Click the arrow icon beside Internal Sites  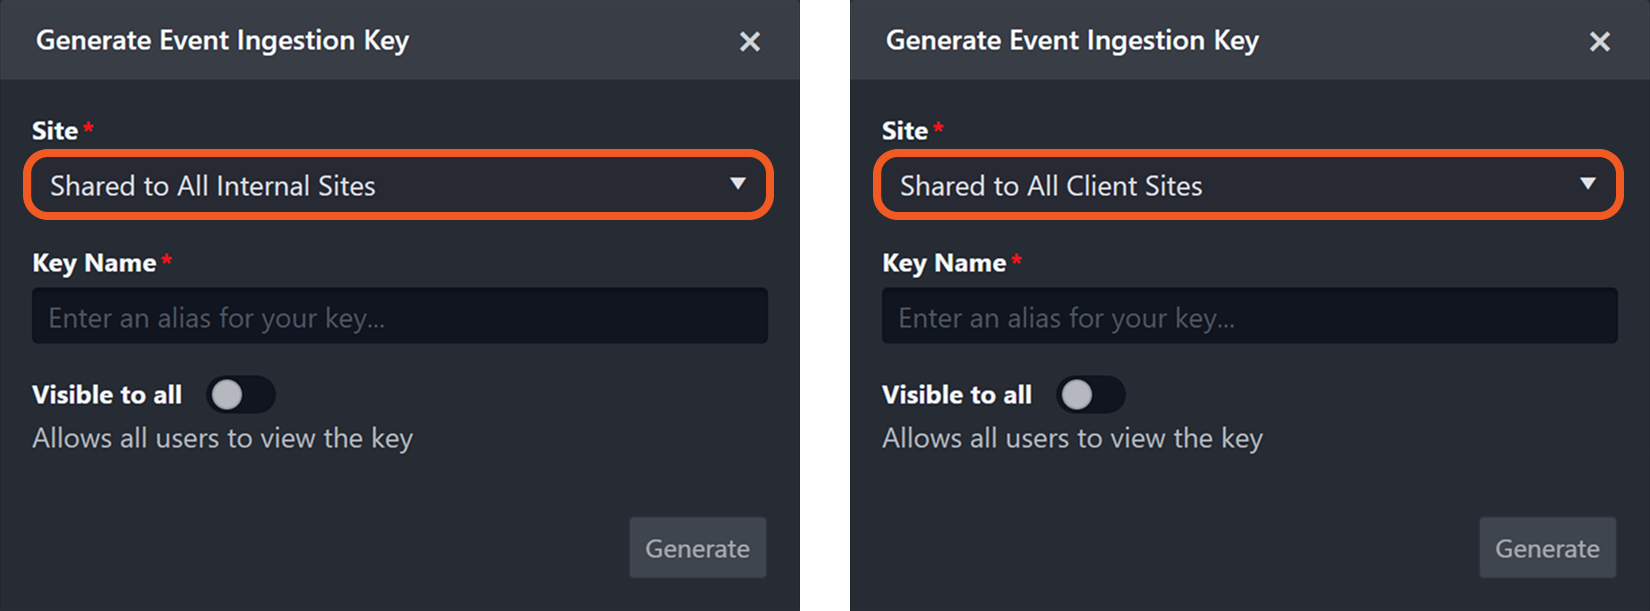pyautogui.click(x=738, y=184)
